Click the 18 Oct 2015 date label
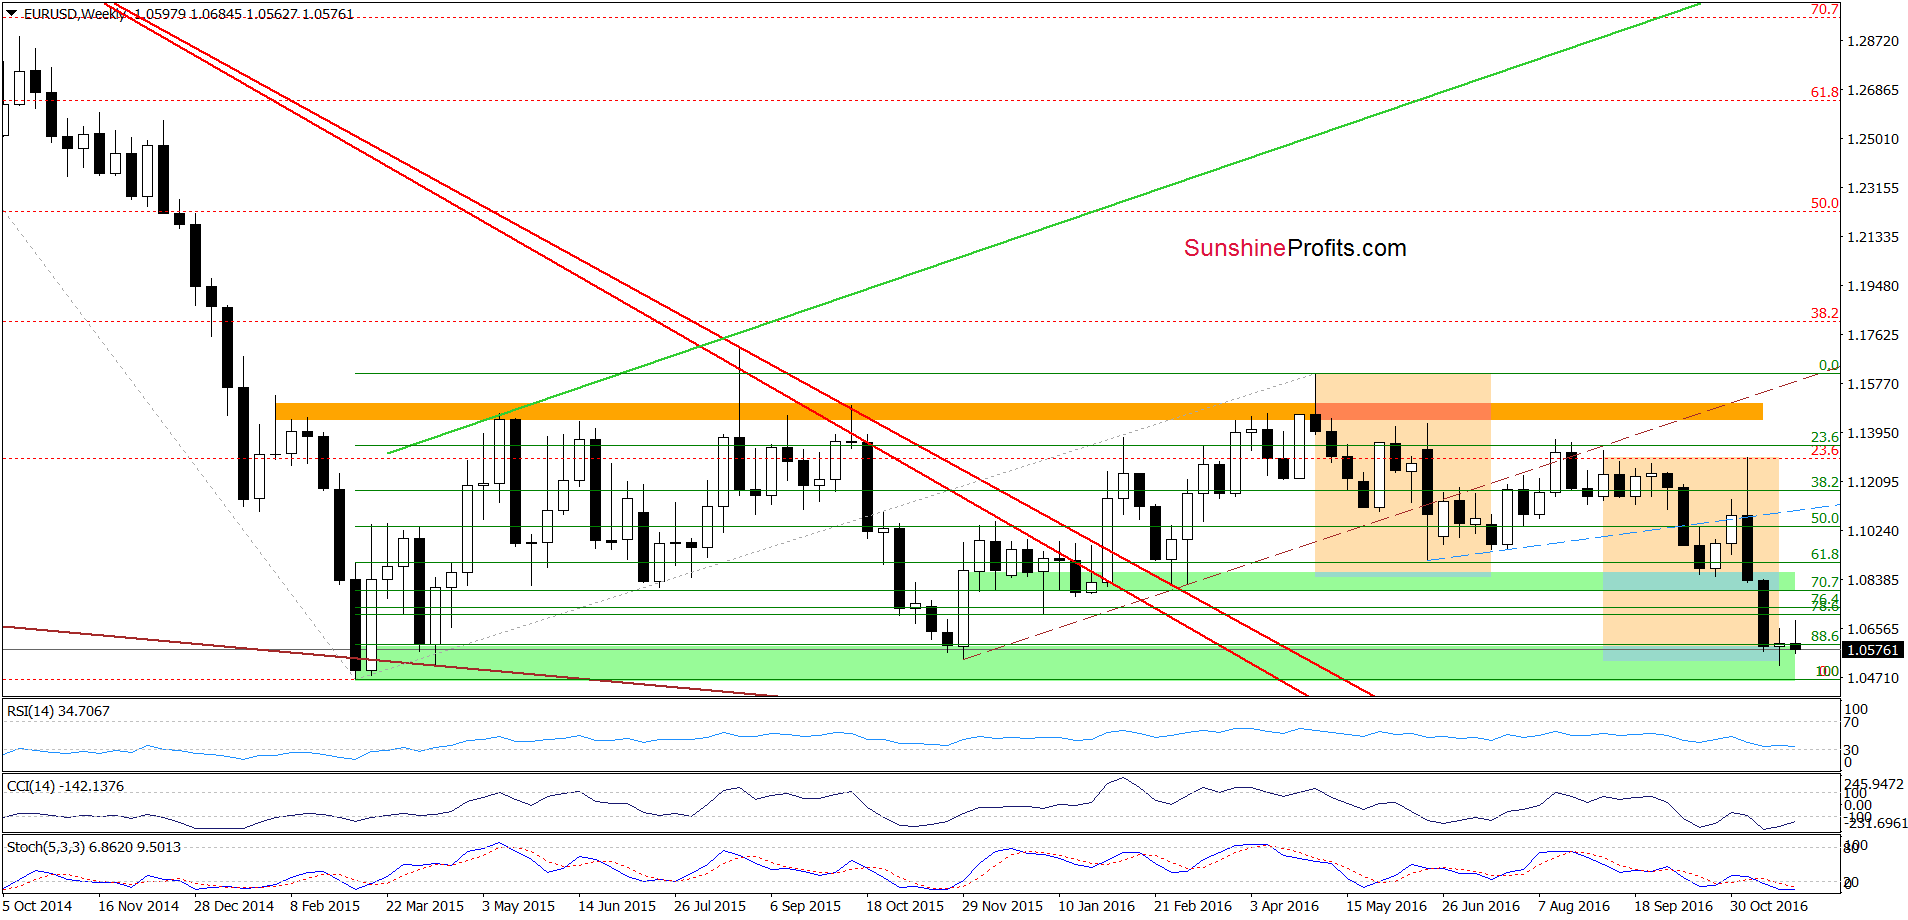Screen dimensions: 1908x920 [x=905, y=906]
